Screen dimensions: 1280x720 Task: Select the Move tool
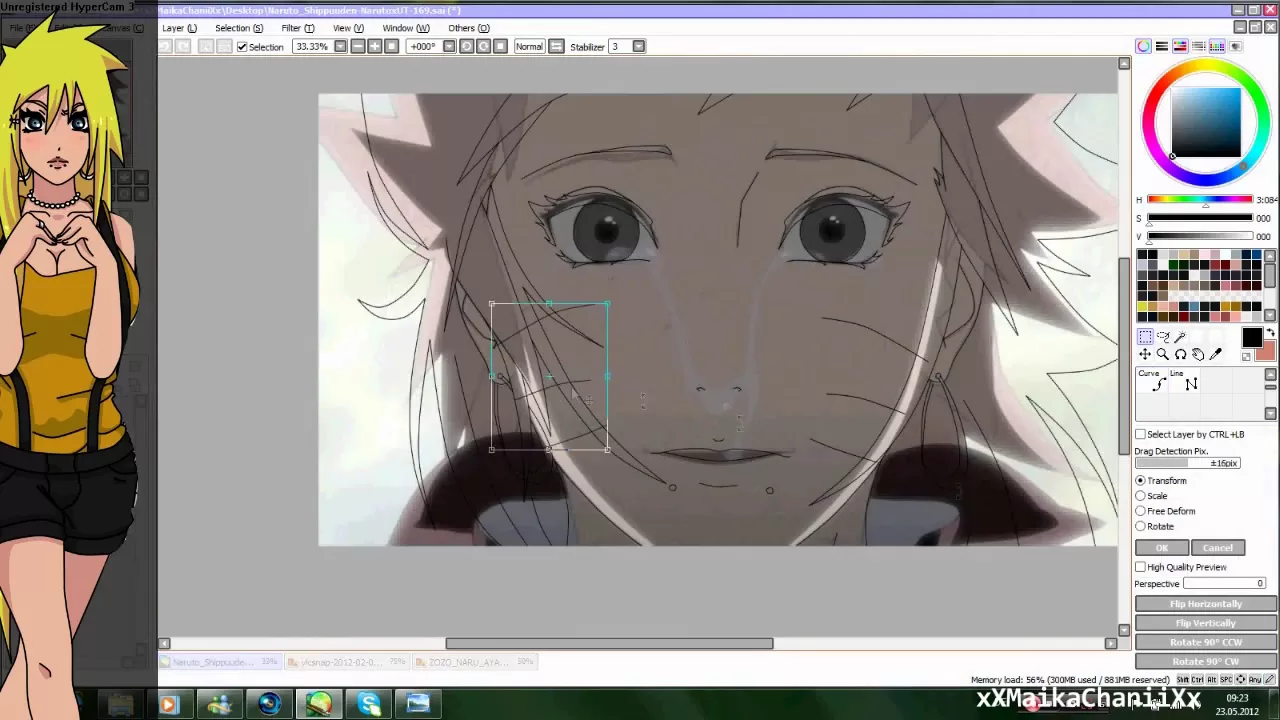click(1145, 354)
